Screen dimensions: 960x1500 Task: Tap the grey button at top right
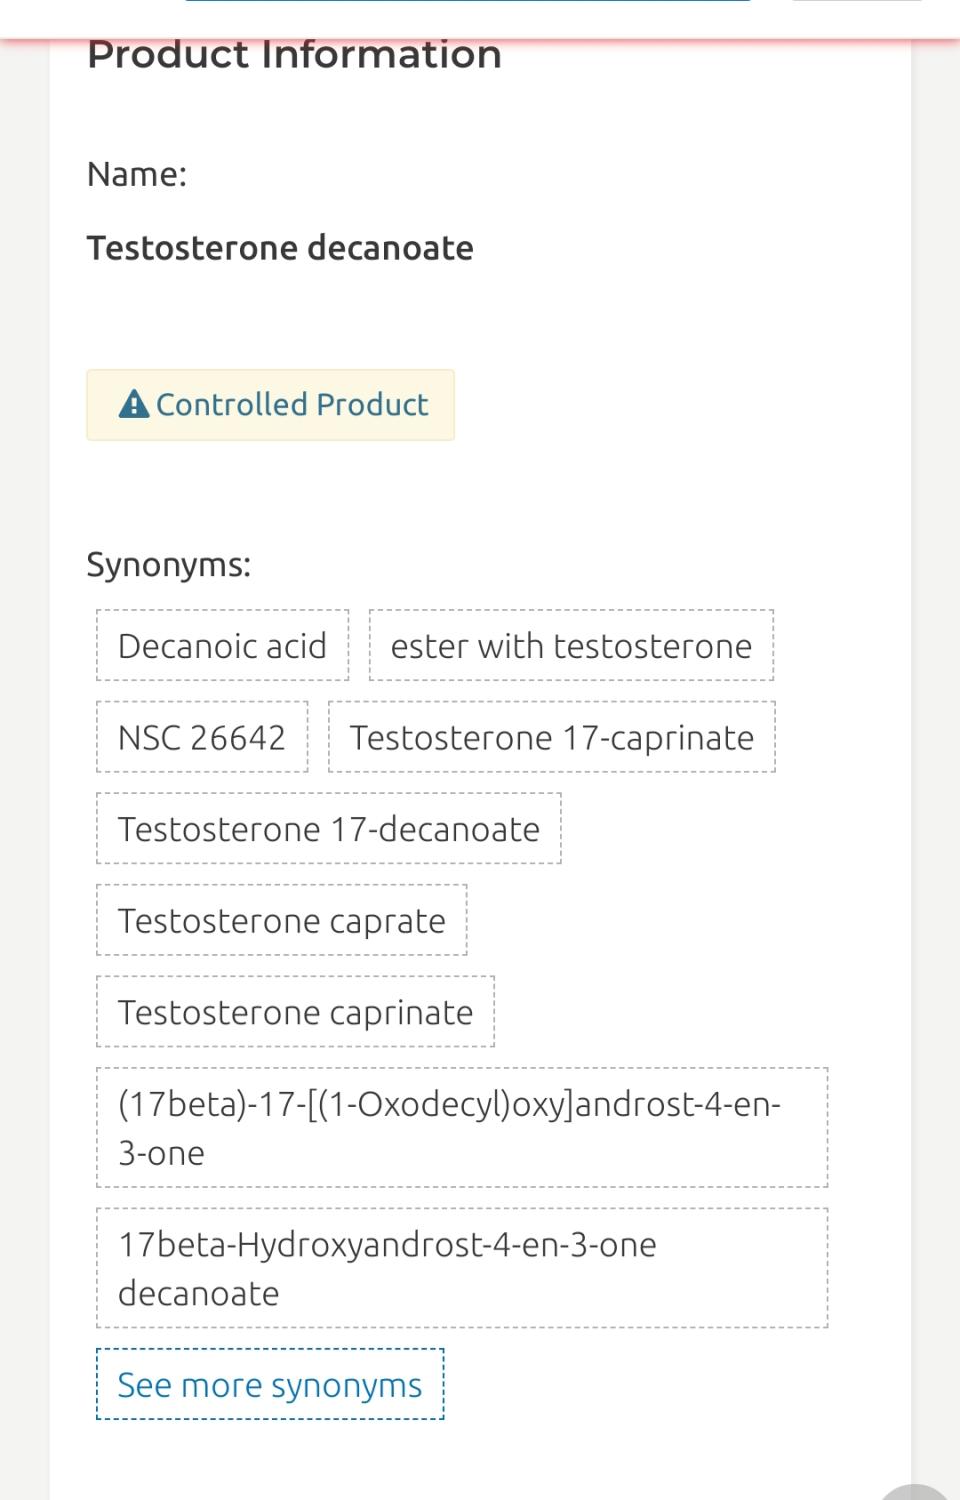[856, 1]
